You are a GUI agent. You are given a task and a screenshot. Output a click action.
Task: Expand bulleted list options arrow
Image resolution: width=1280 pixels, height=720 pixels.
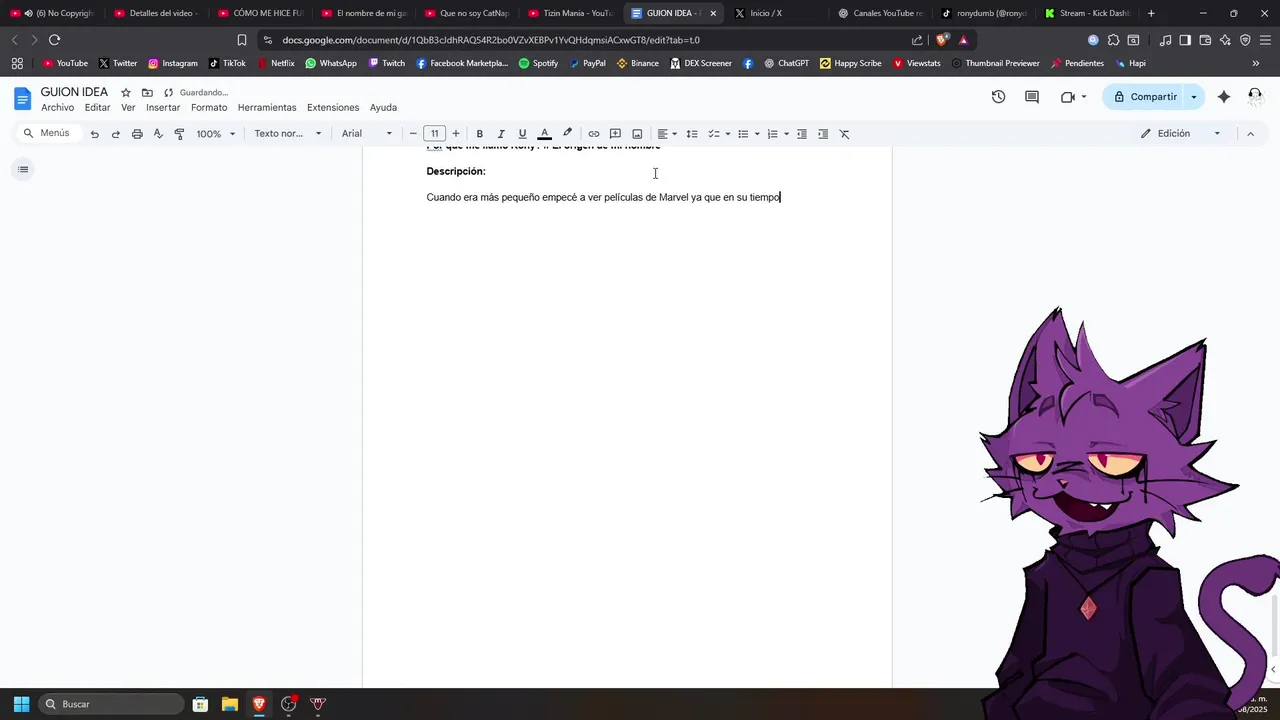757,134
